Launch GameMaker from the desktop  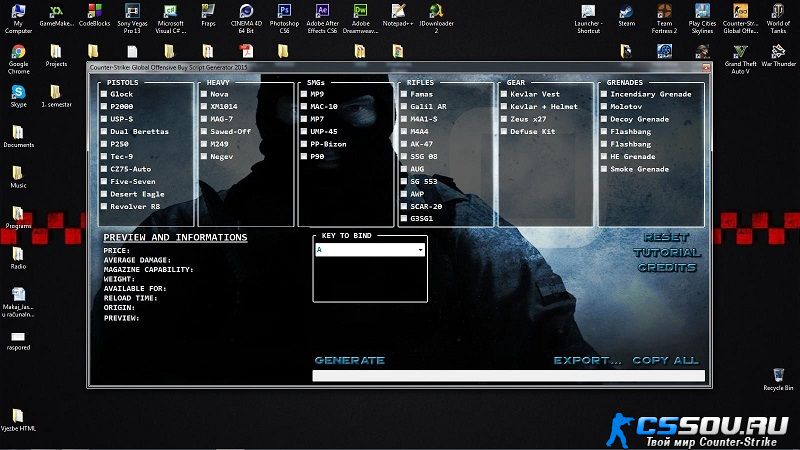pyautogui.click(x=56, y=15)
